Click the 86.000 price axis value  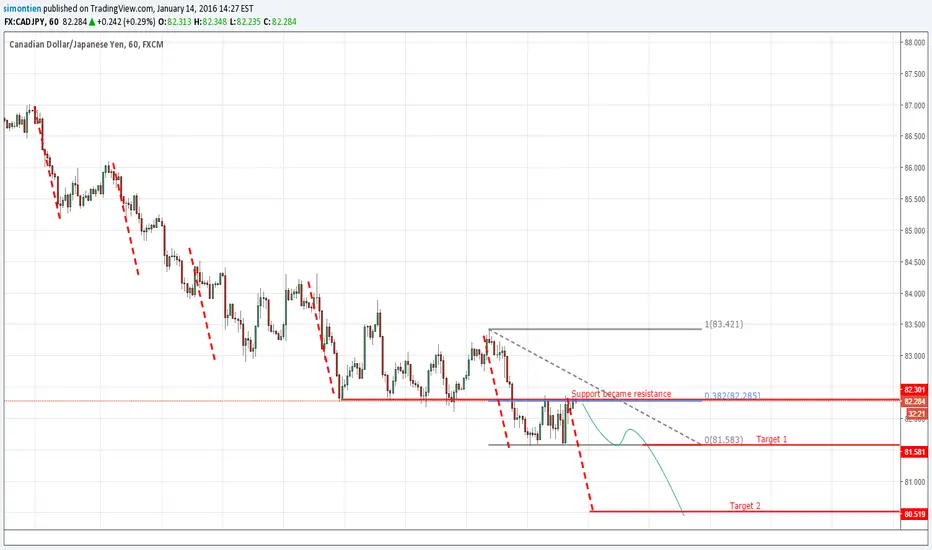coord(914,168)
